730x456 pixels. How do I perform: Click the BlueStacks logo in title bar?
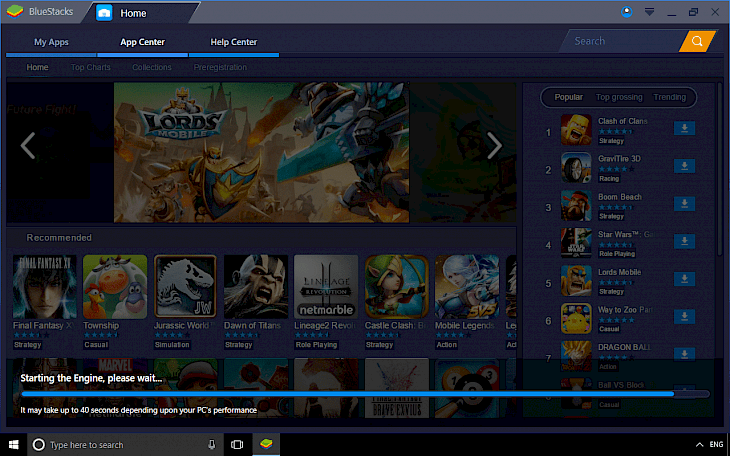(15, 12)
